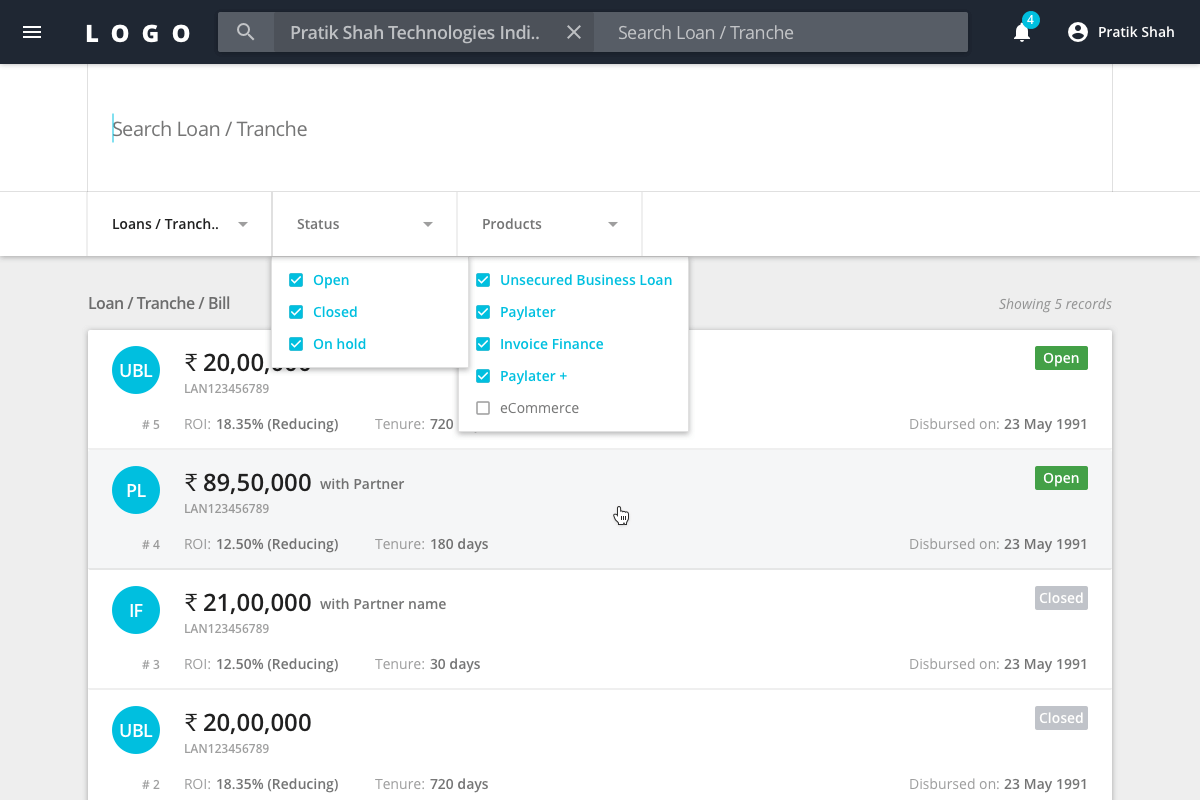Uncheck the Open status filter
This screenshot has width=1200, height=800.
pyautogui.click(x=296, y=280)
